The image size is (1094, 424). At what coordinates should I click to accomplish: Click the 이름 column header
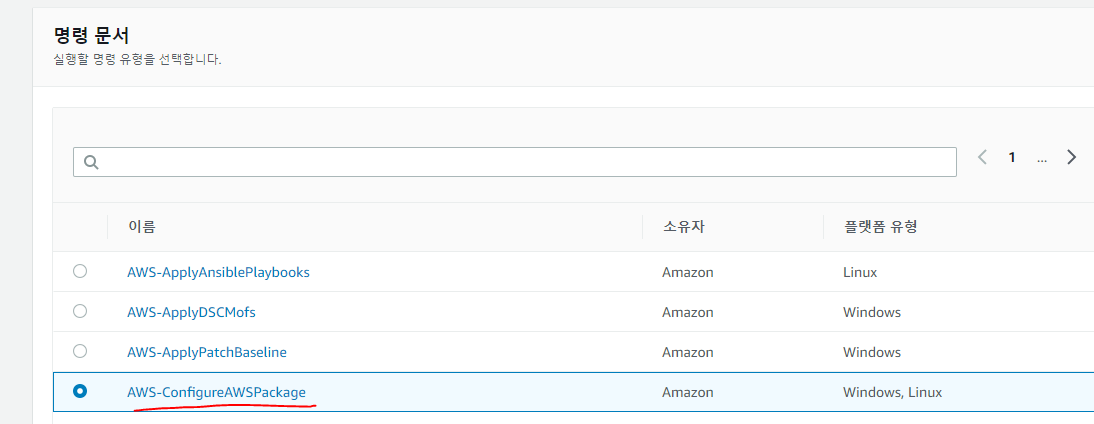(141, 227)
